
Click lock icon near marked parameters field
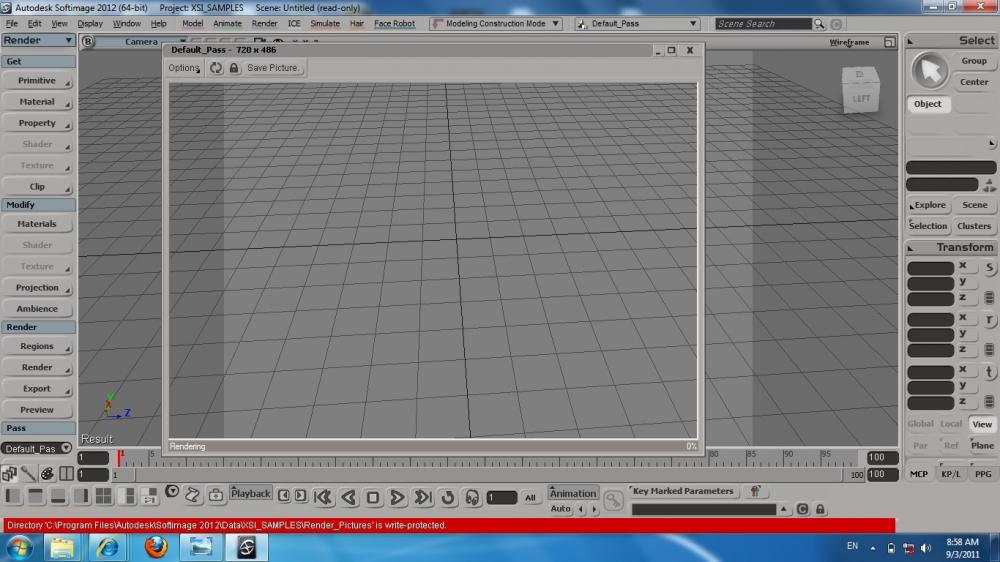[820, 509]
